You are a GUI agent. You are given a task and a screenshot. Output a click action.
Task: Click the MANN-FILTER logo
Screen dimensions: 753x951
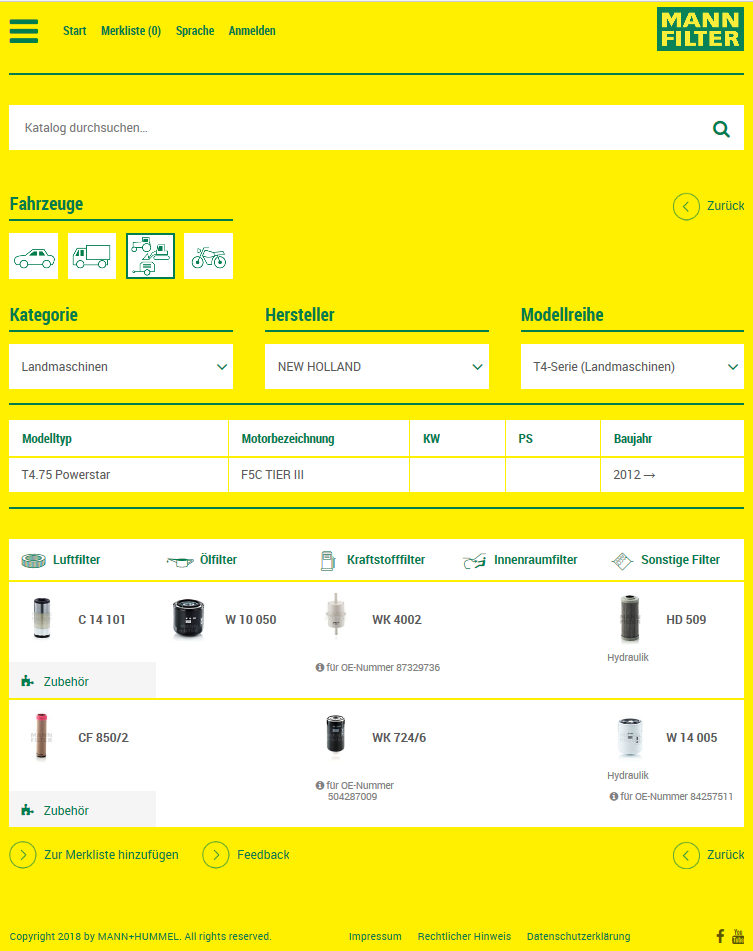tap(700, 30)
